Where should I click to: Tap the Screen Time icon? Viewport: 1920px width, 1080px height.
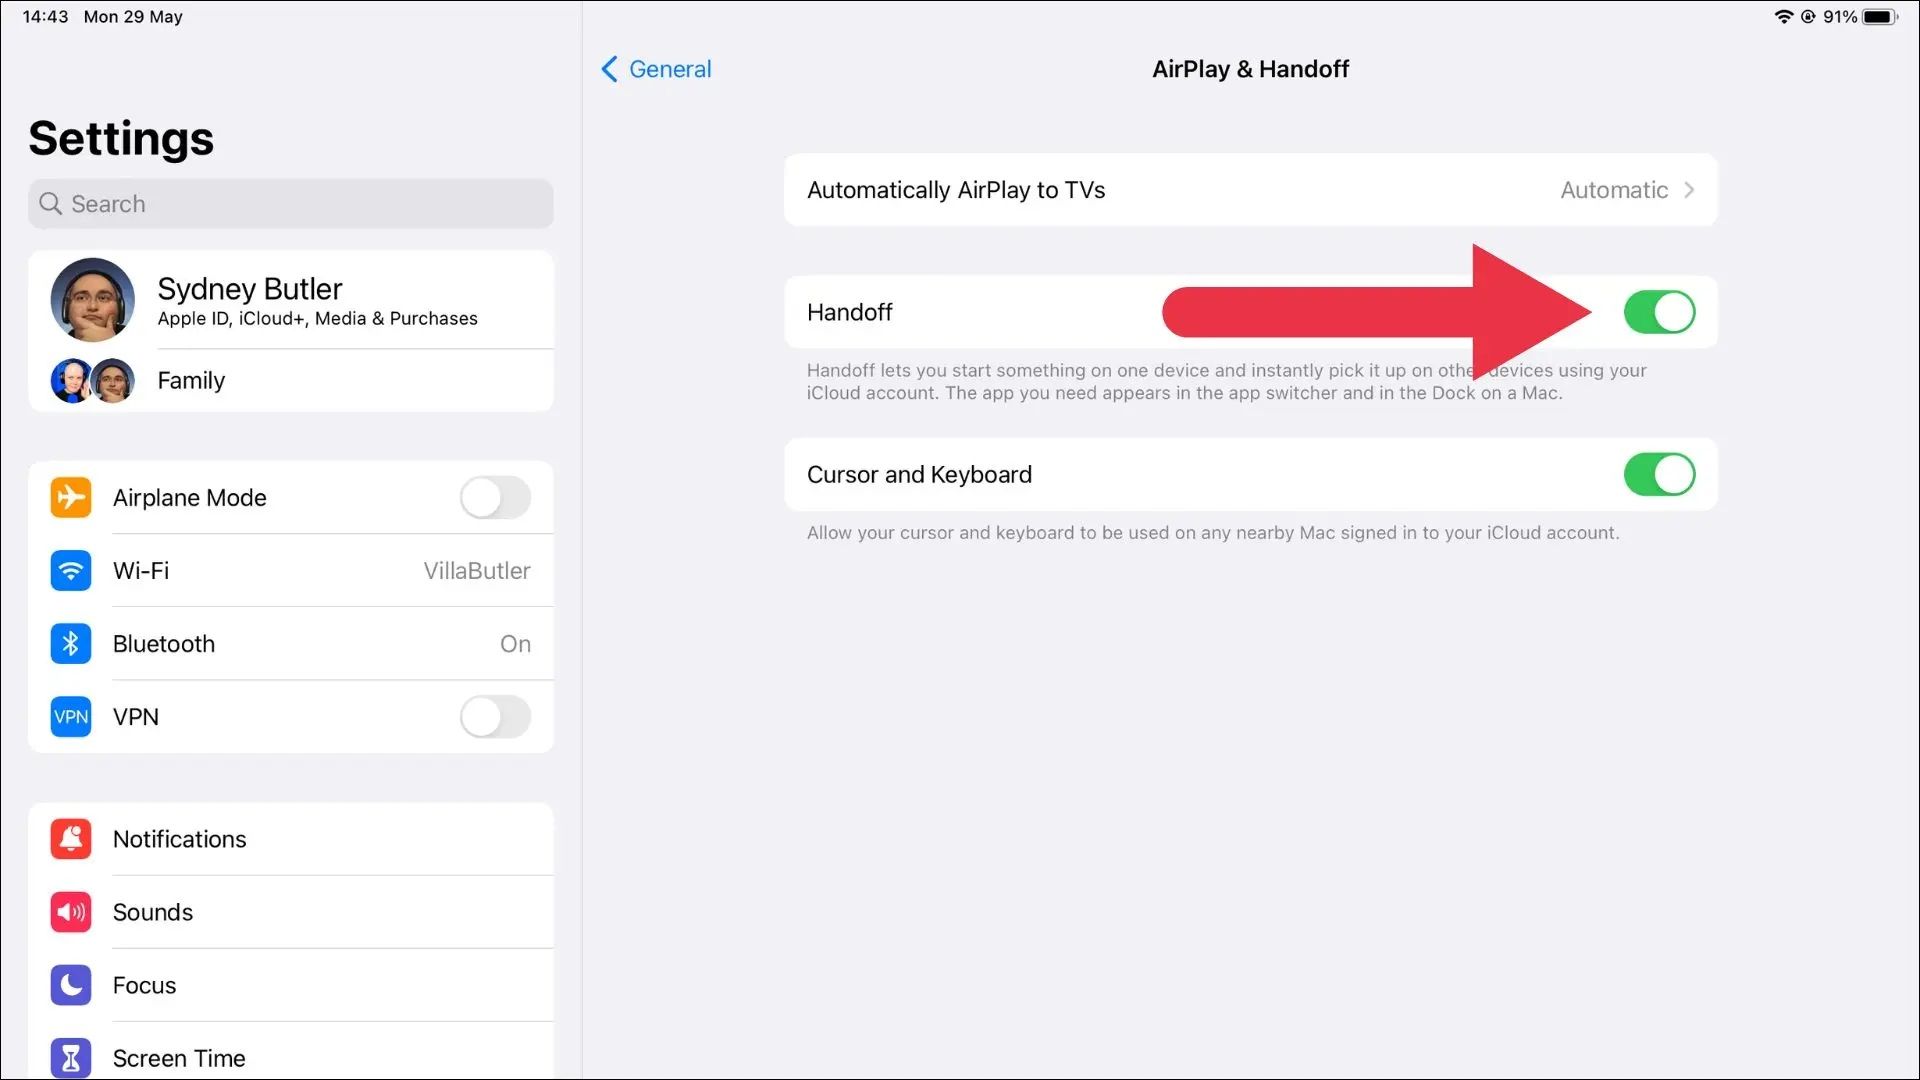pos(70,1058)
